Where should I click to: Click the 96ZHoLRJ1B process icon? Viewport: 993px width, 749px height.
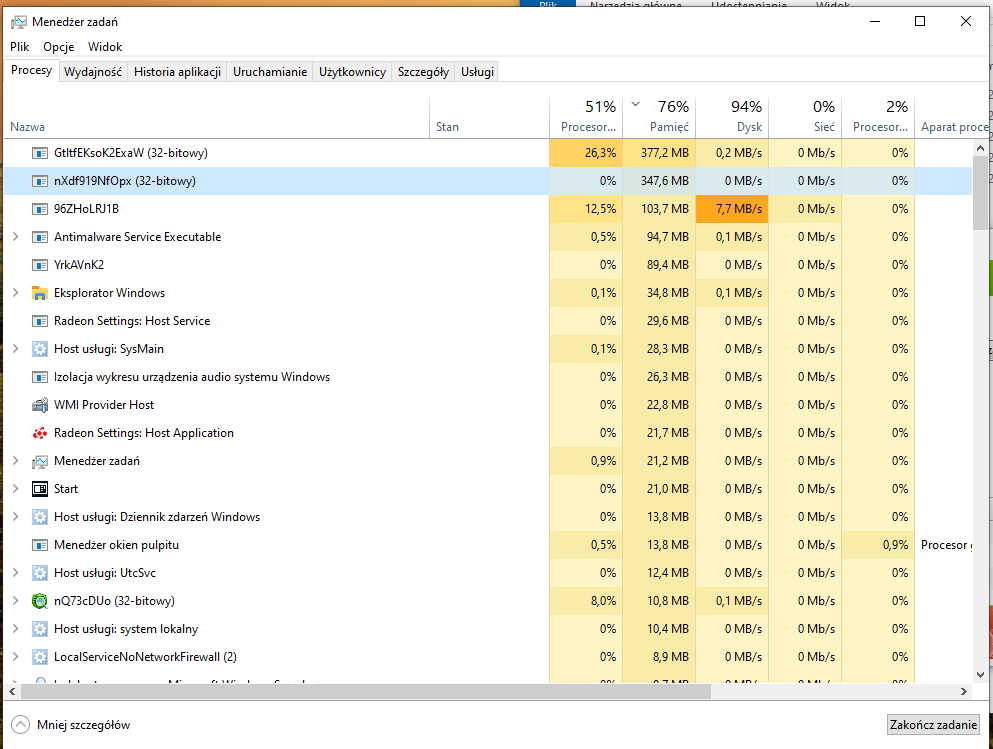click(40, 209)
